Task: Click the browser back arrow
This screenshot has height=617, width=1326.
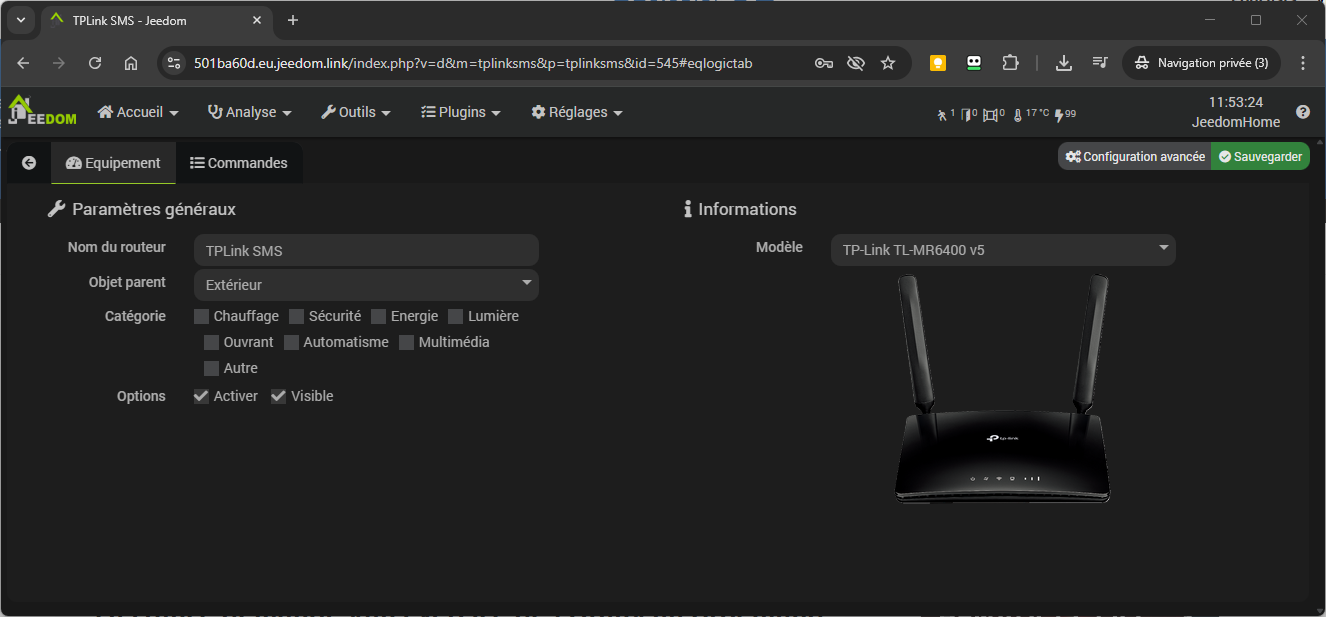Action: 23,63
